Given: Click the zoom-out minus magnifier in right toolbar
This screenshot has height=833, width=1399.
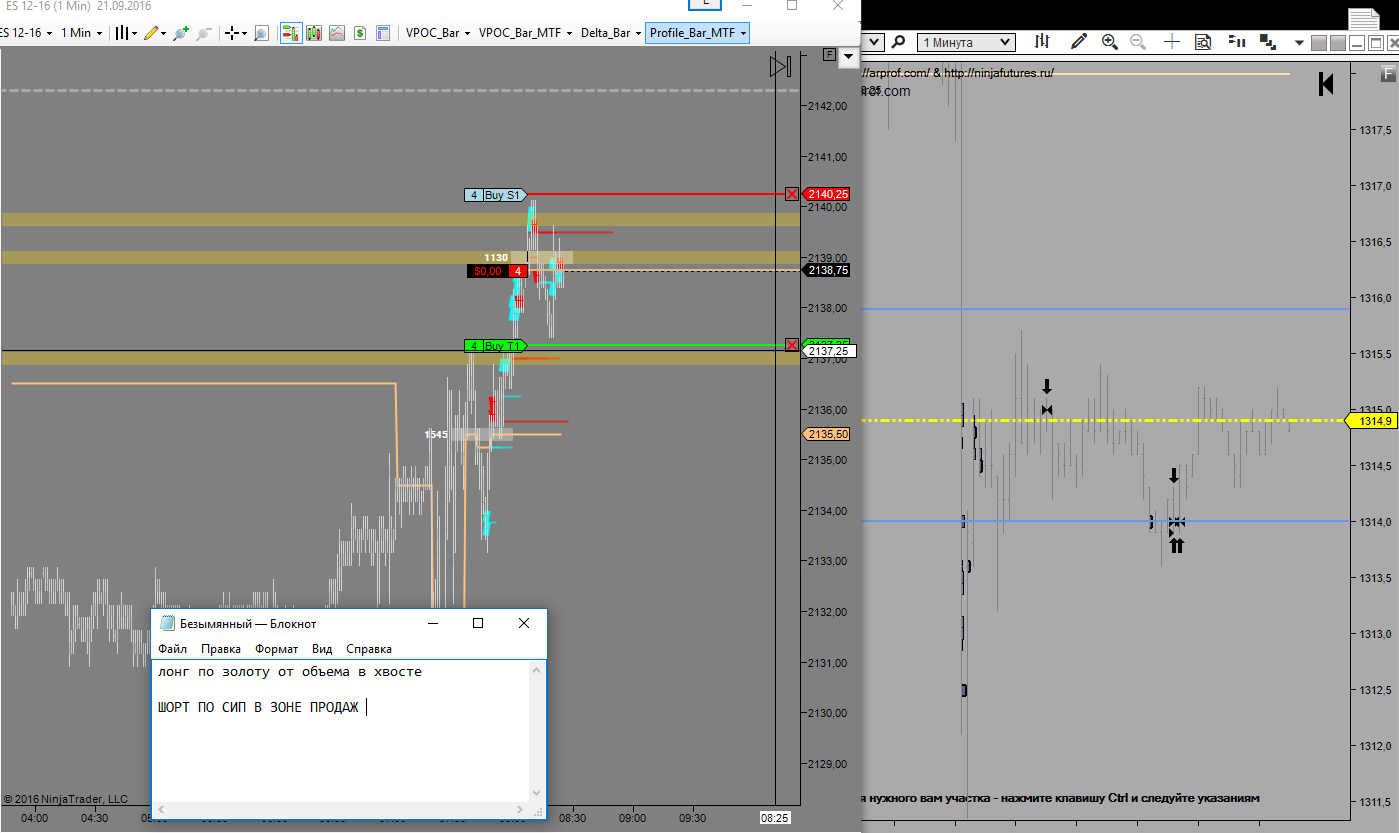Looking at the screenshot, I should pos(1138,42).
